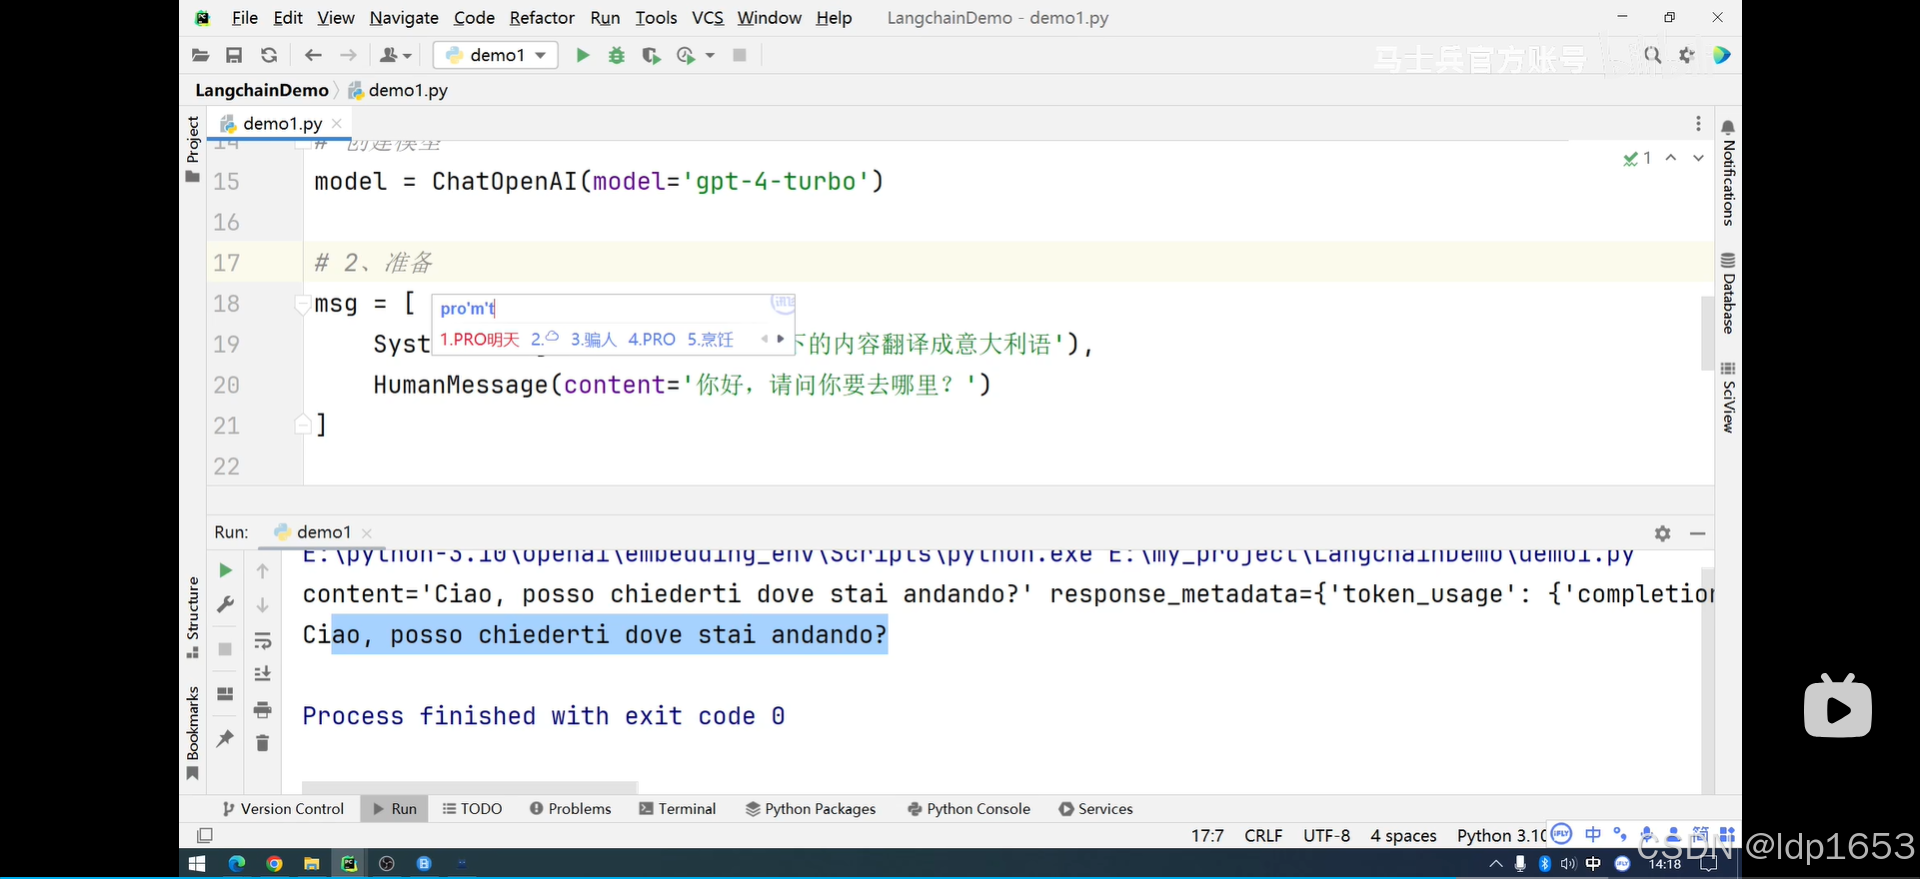Go to next highlighted problem arrow
This screenshot has width=1920, height=879.
pyautogui.click(x=1698, y=158)
